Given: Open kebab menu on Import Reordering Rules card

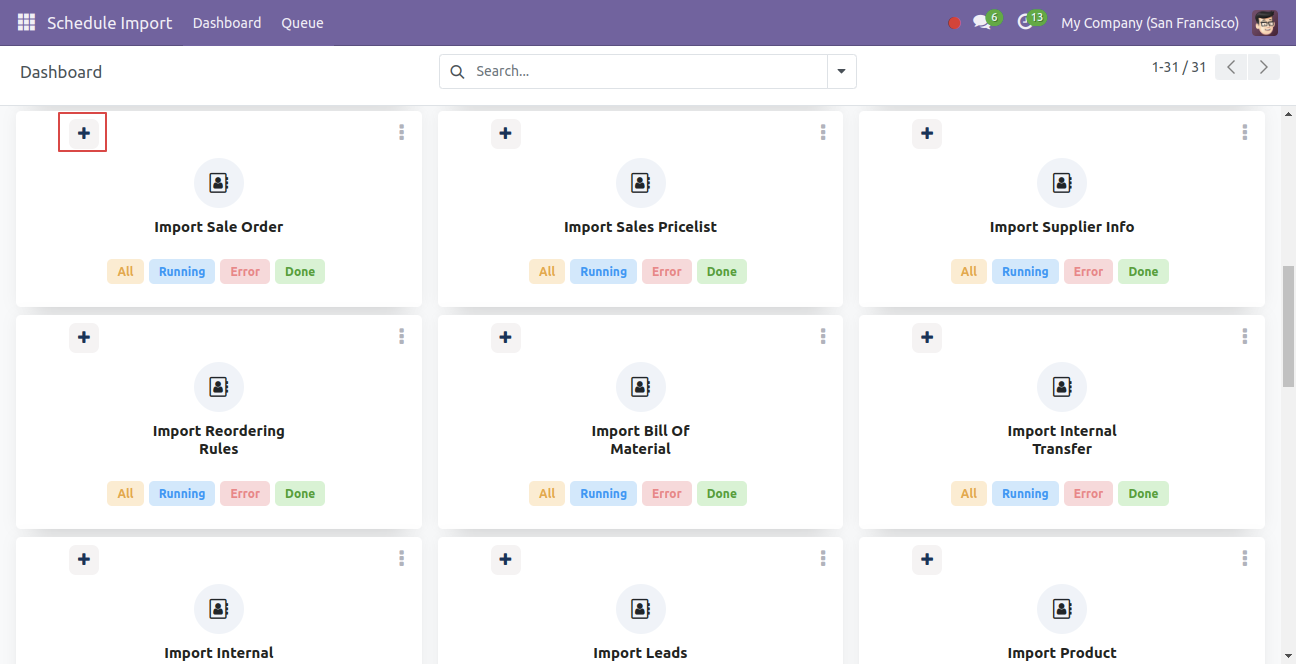Looking at the screenshot, I should point(401,336).
